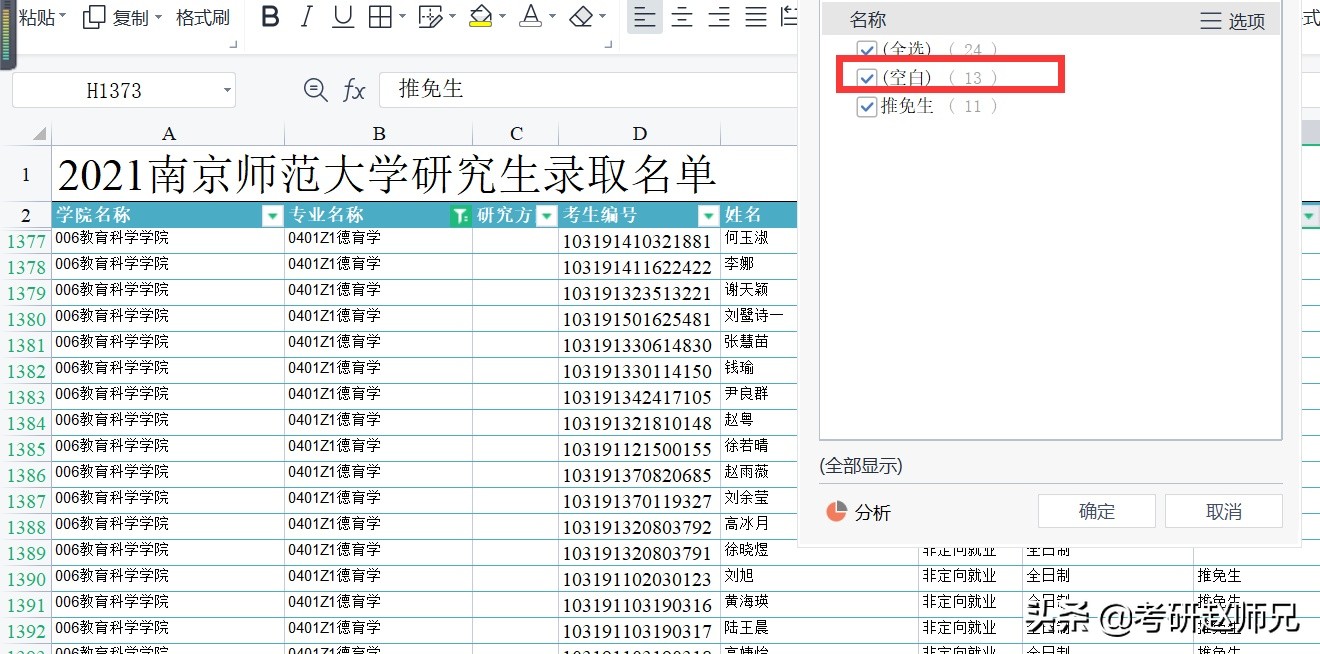Click the 粘贴 paste command
This screenshot has width=1320, height=654.
coord(38,17)
